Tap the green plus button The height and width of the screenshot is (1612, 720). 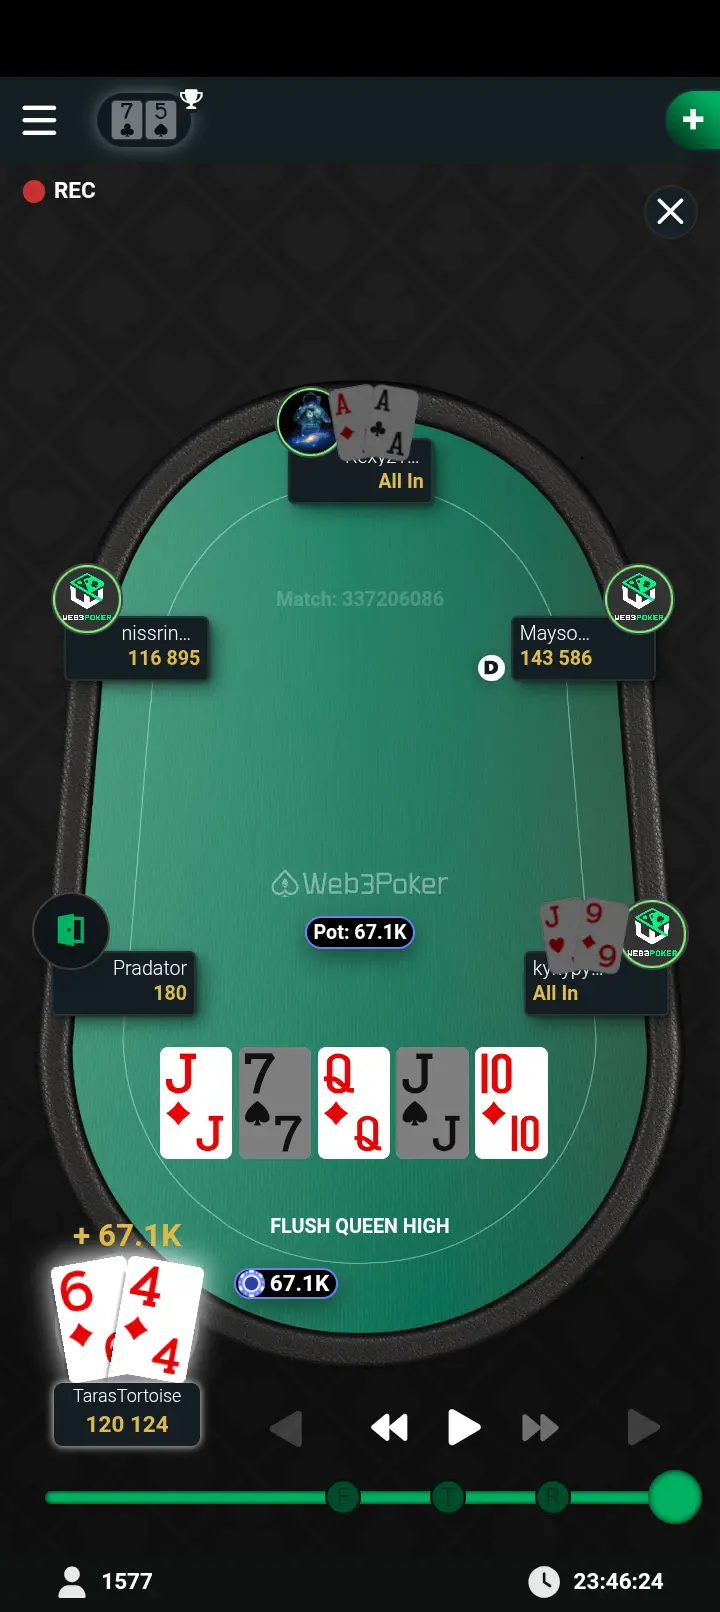tap(693, 120)
